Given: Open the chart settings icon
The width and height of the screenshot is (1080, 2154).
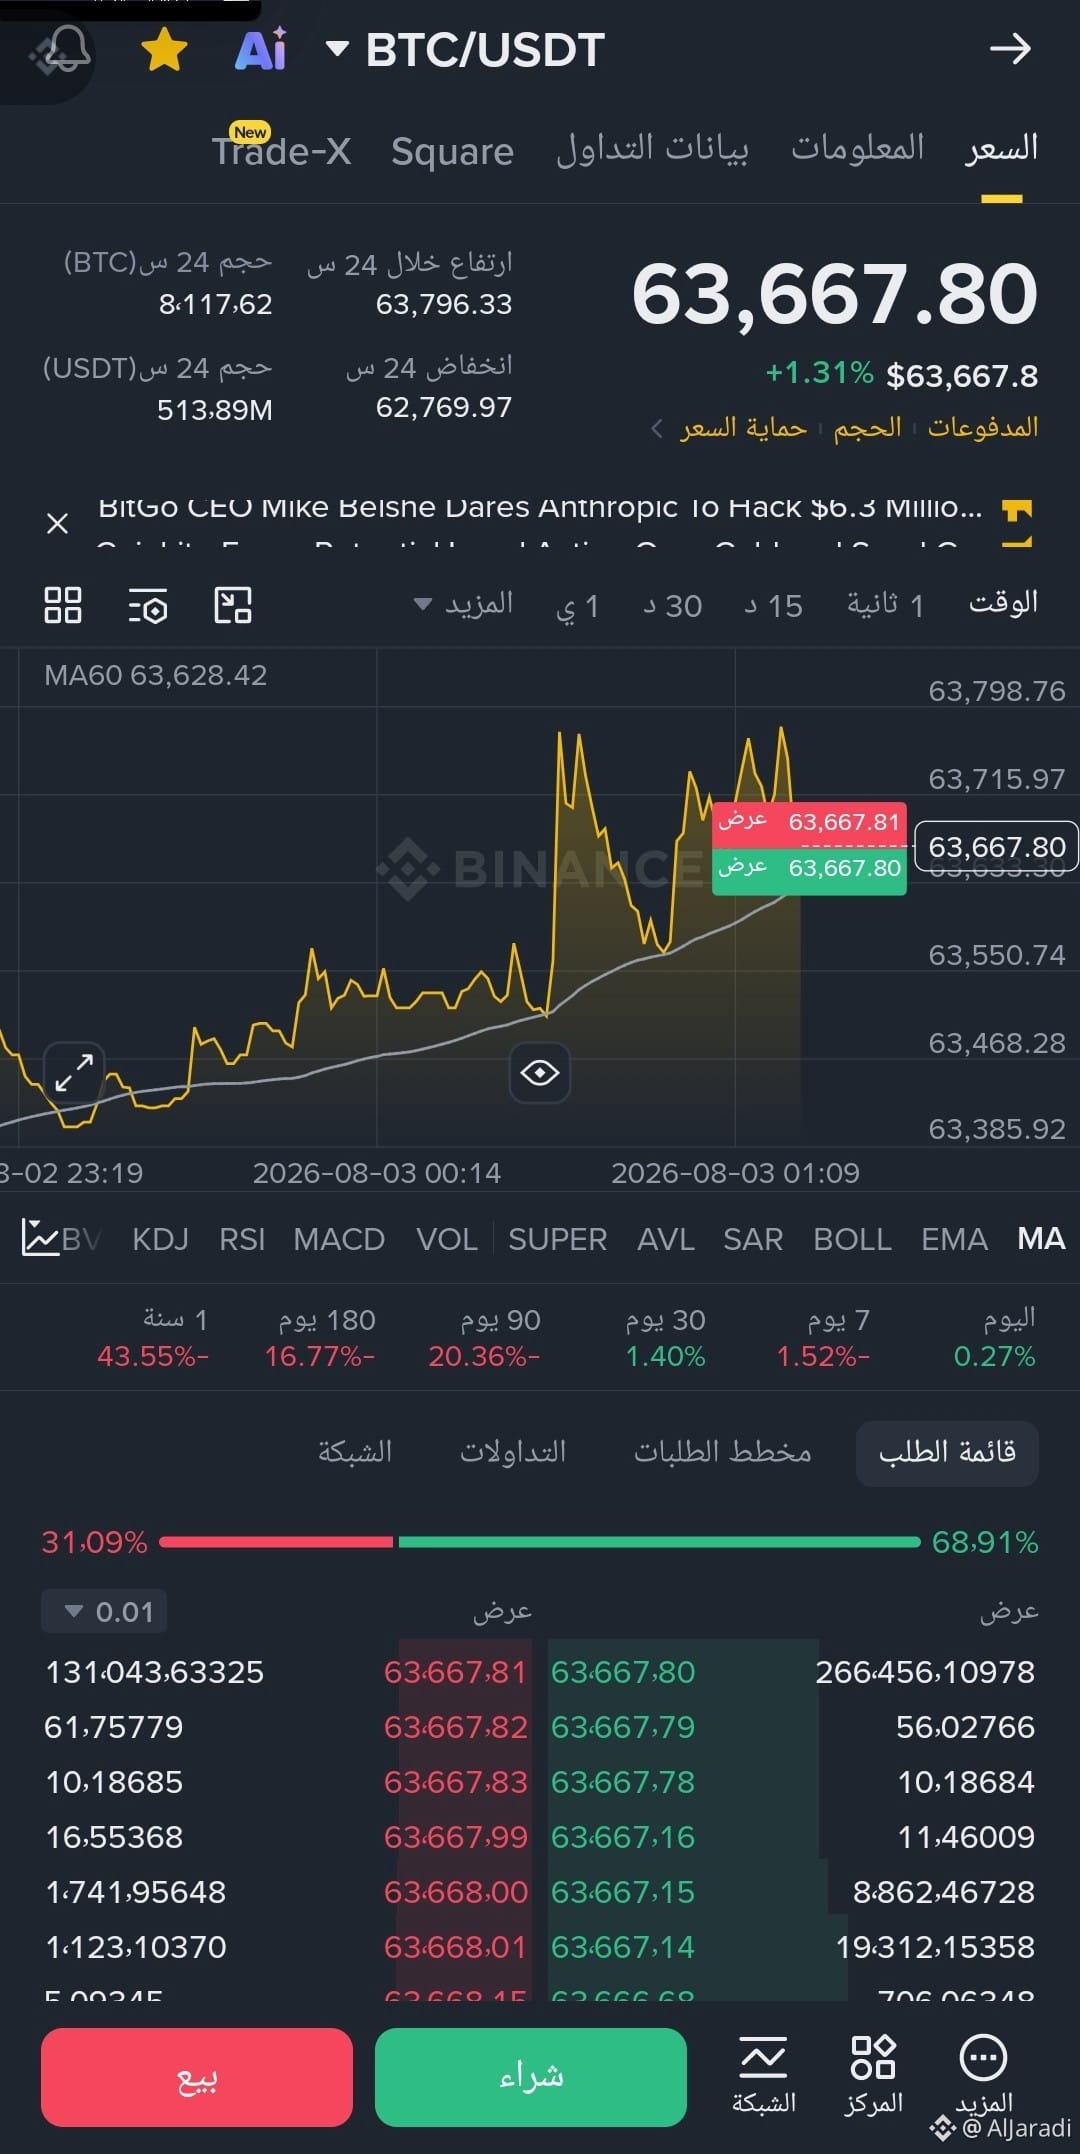Looking at the screenshot, I should (148, 605).
